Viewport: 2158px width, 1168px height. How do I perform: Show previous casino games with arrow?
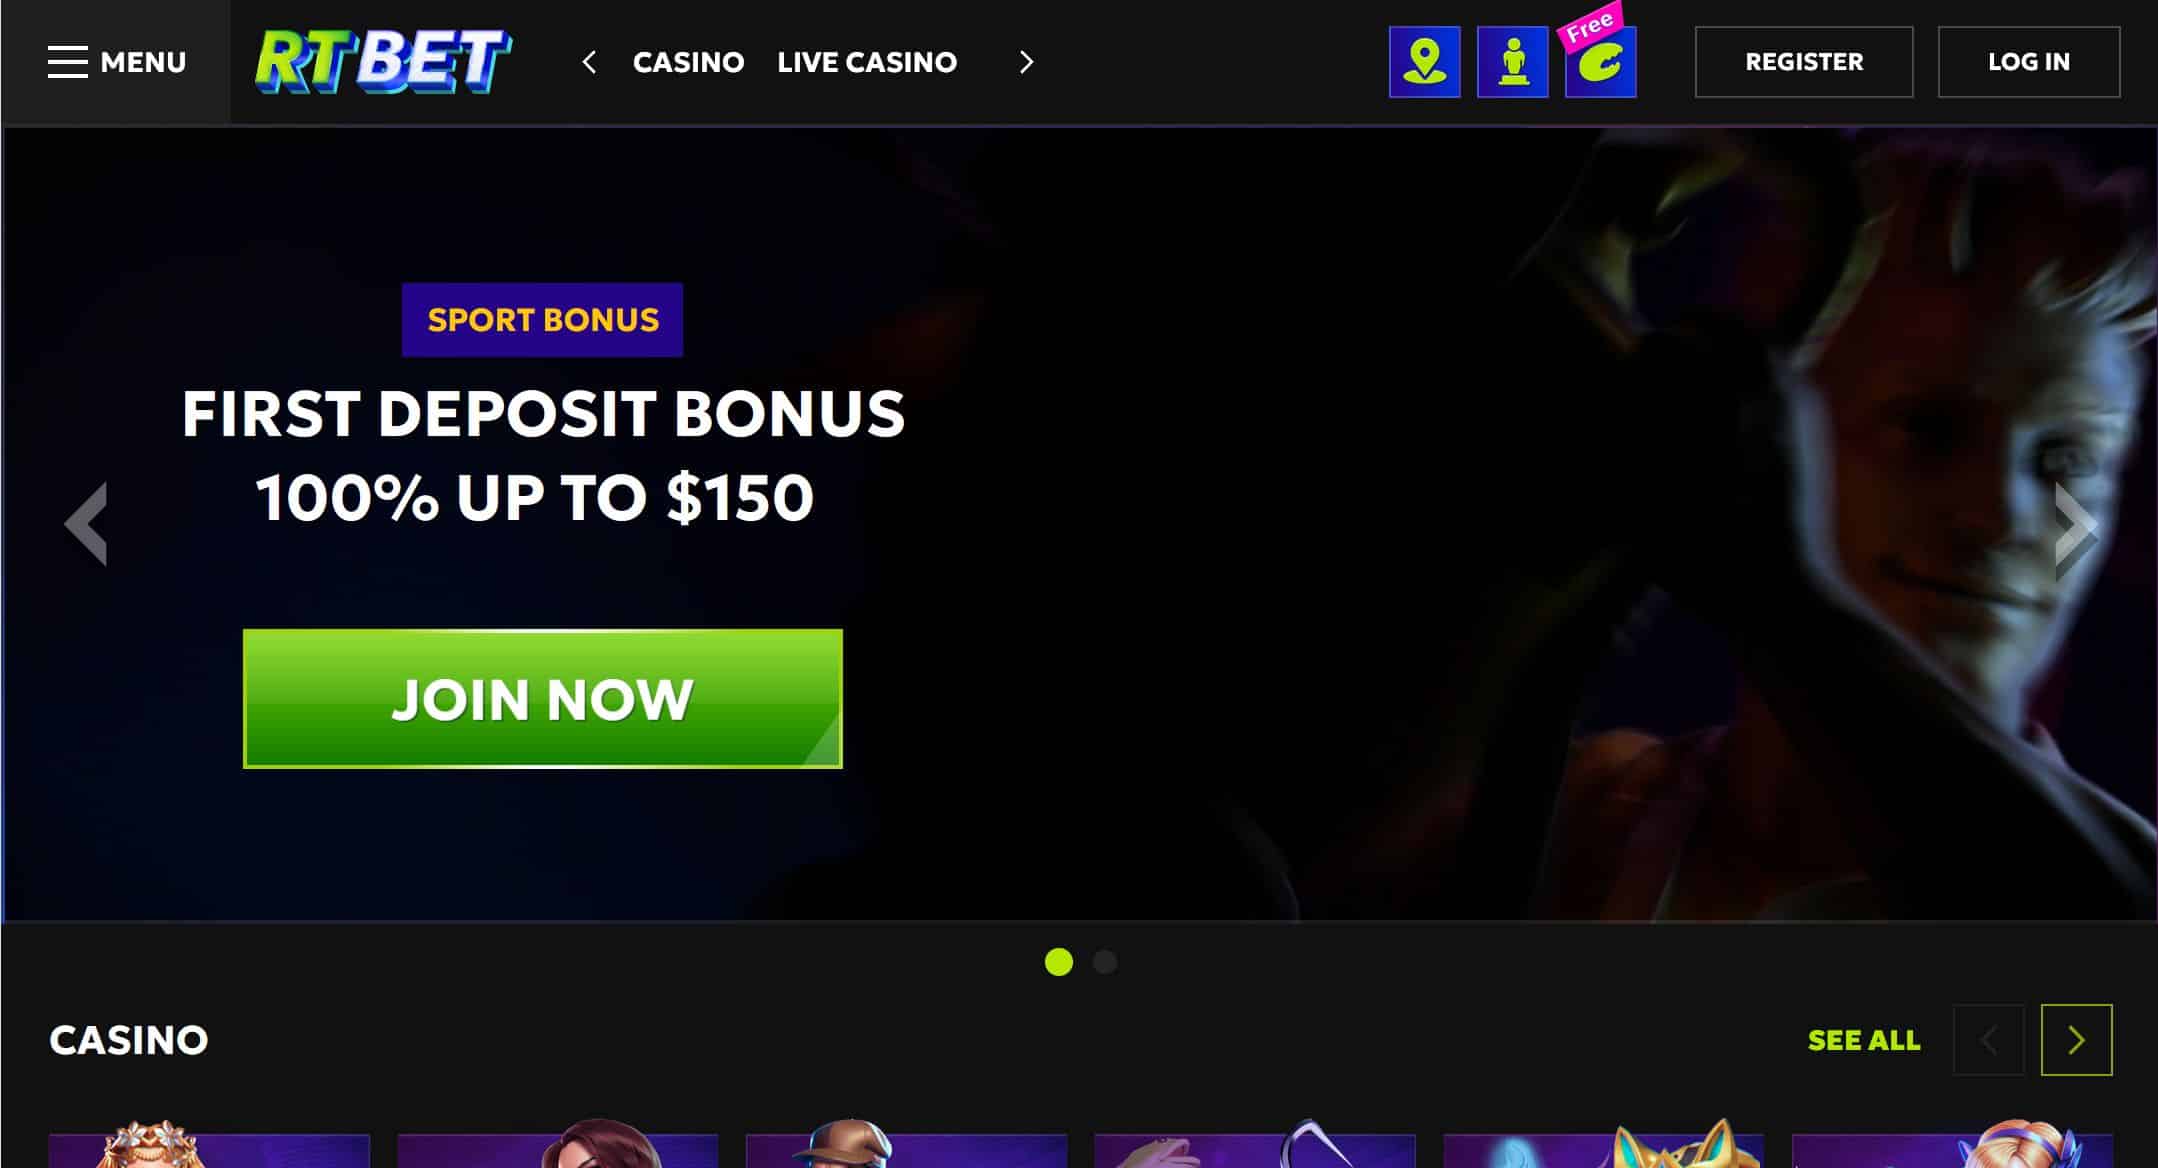coord(1988,1040)
